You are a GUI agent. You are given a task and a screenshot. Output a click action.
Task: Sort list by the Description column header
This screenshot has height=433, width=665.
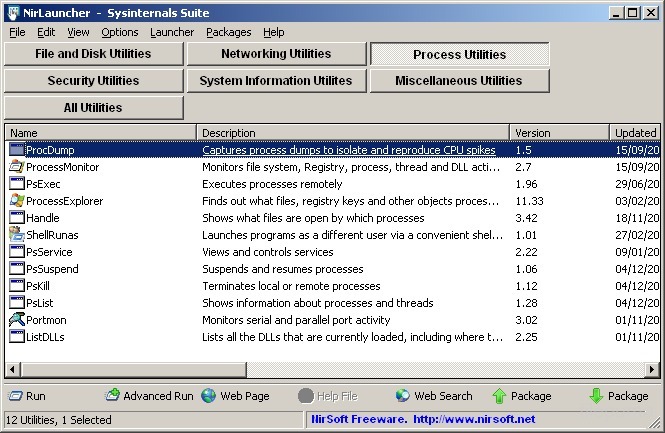[352, 133]
